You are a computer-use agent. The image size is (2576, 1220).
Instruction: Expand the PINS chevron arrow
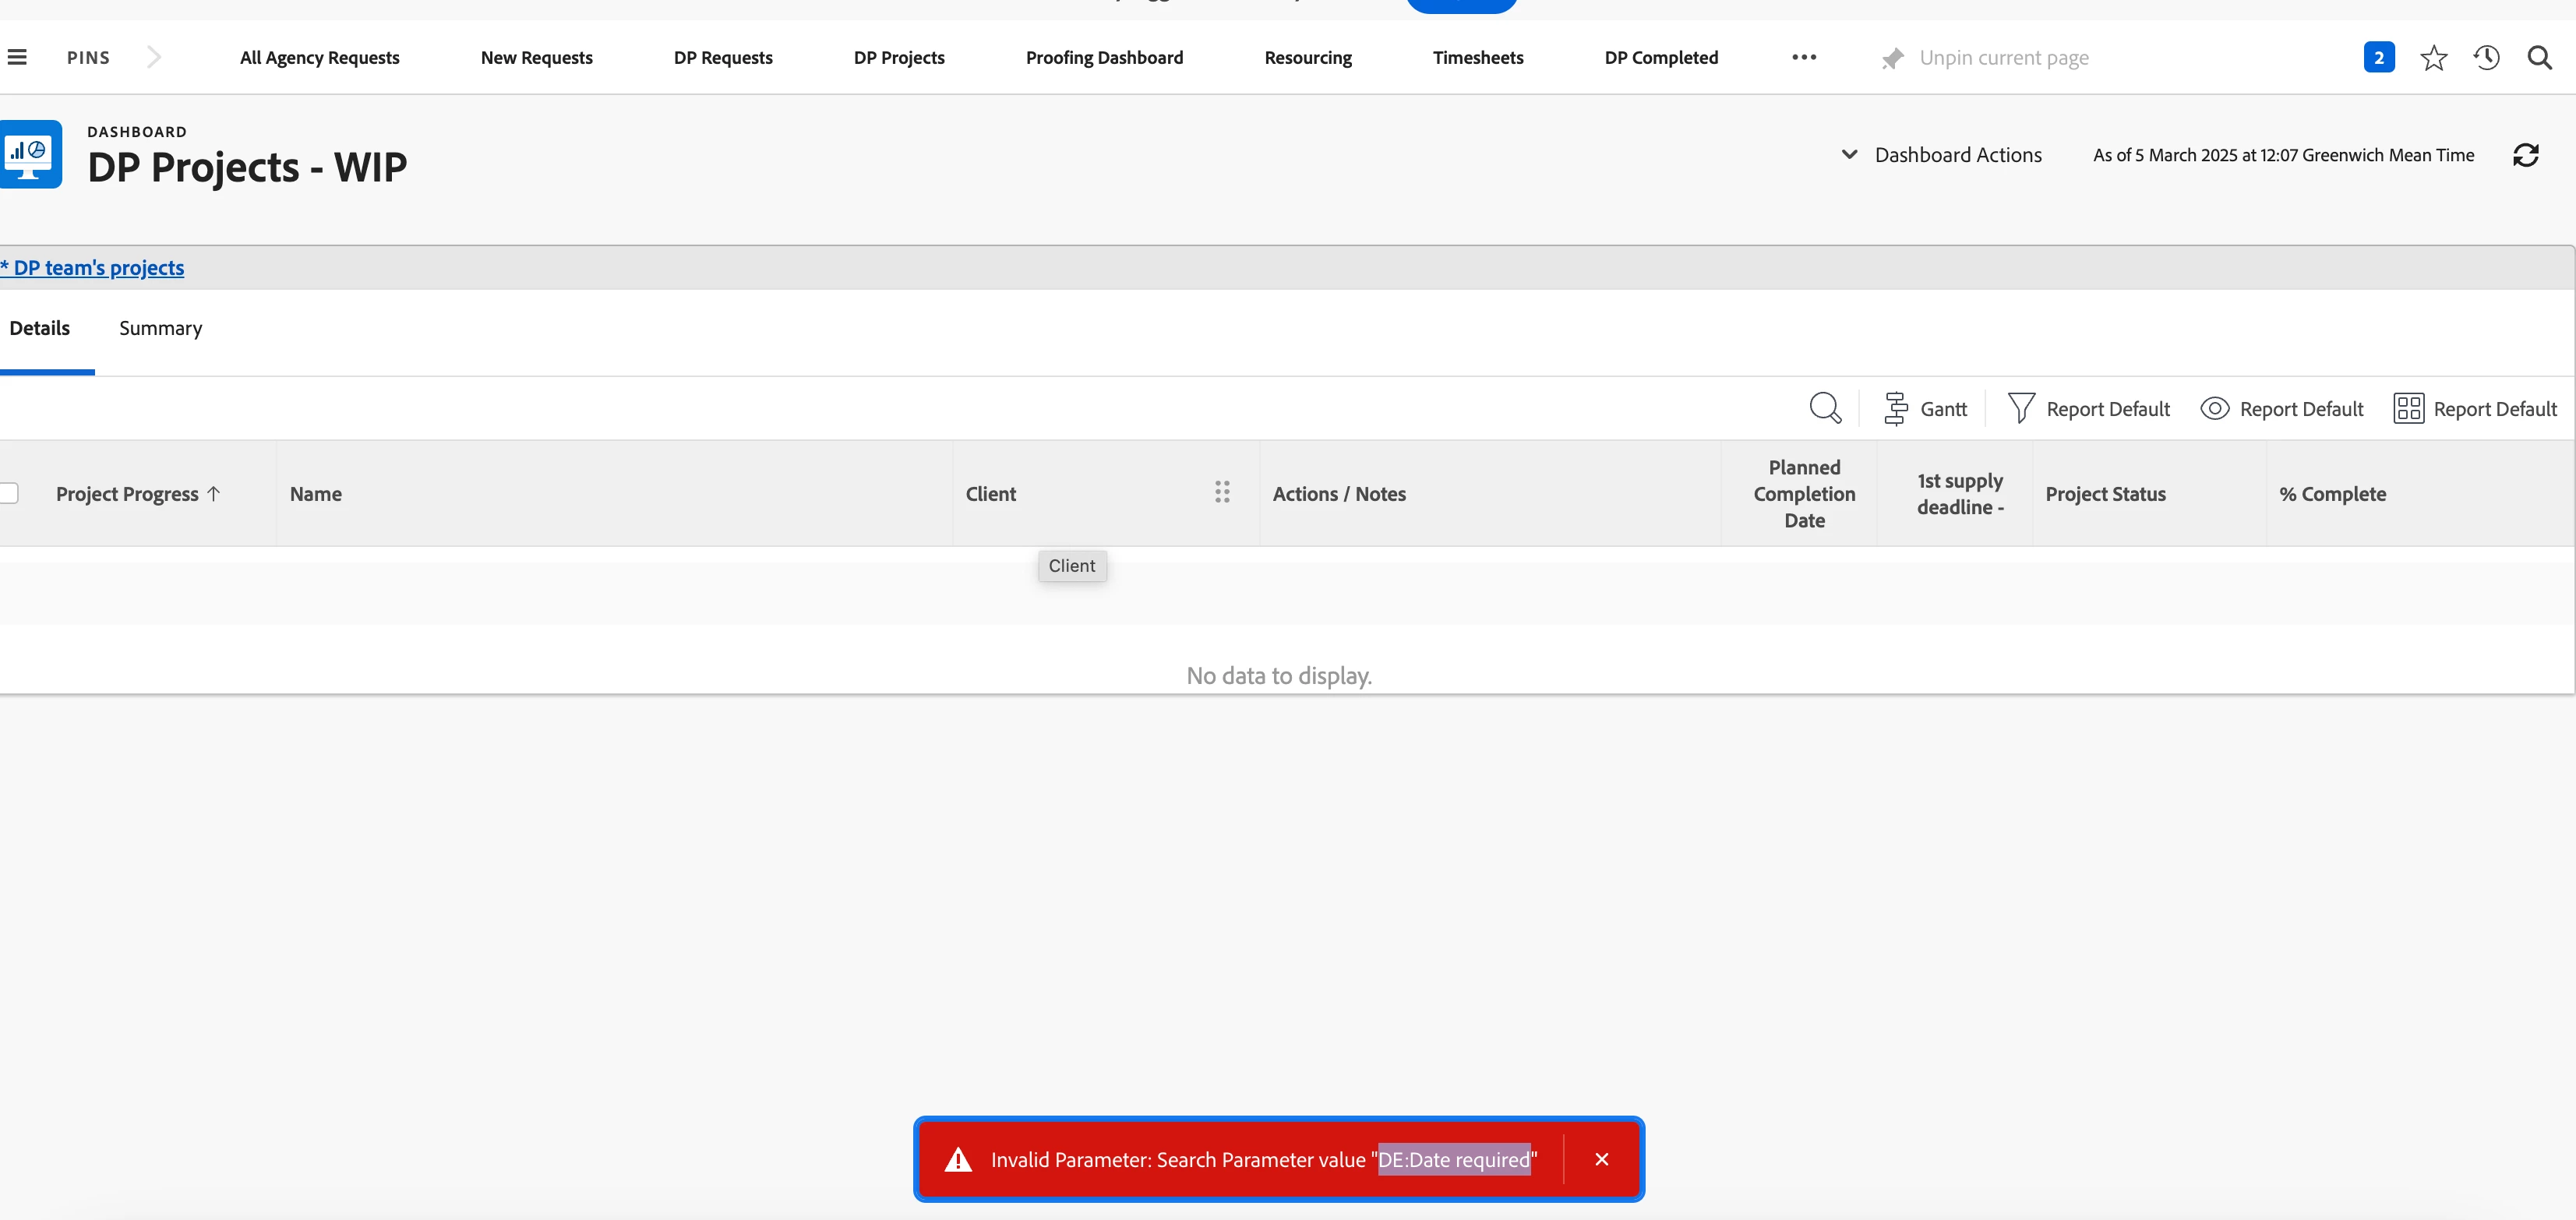[153, 57]
